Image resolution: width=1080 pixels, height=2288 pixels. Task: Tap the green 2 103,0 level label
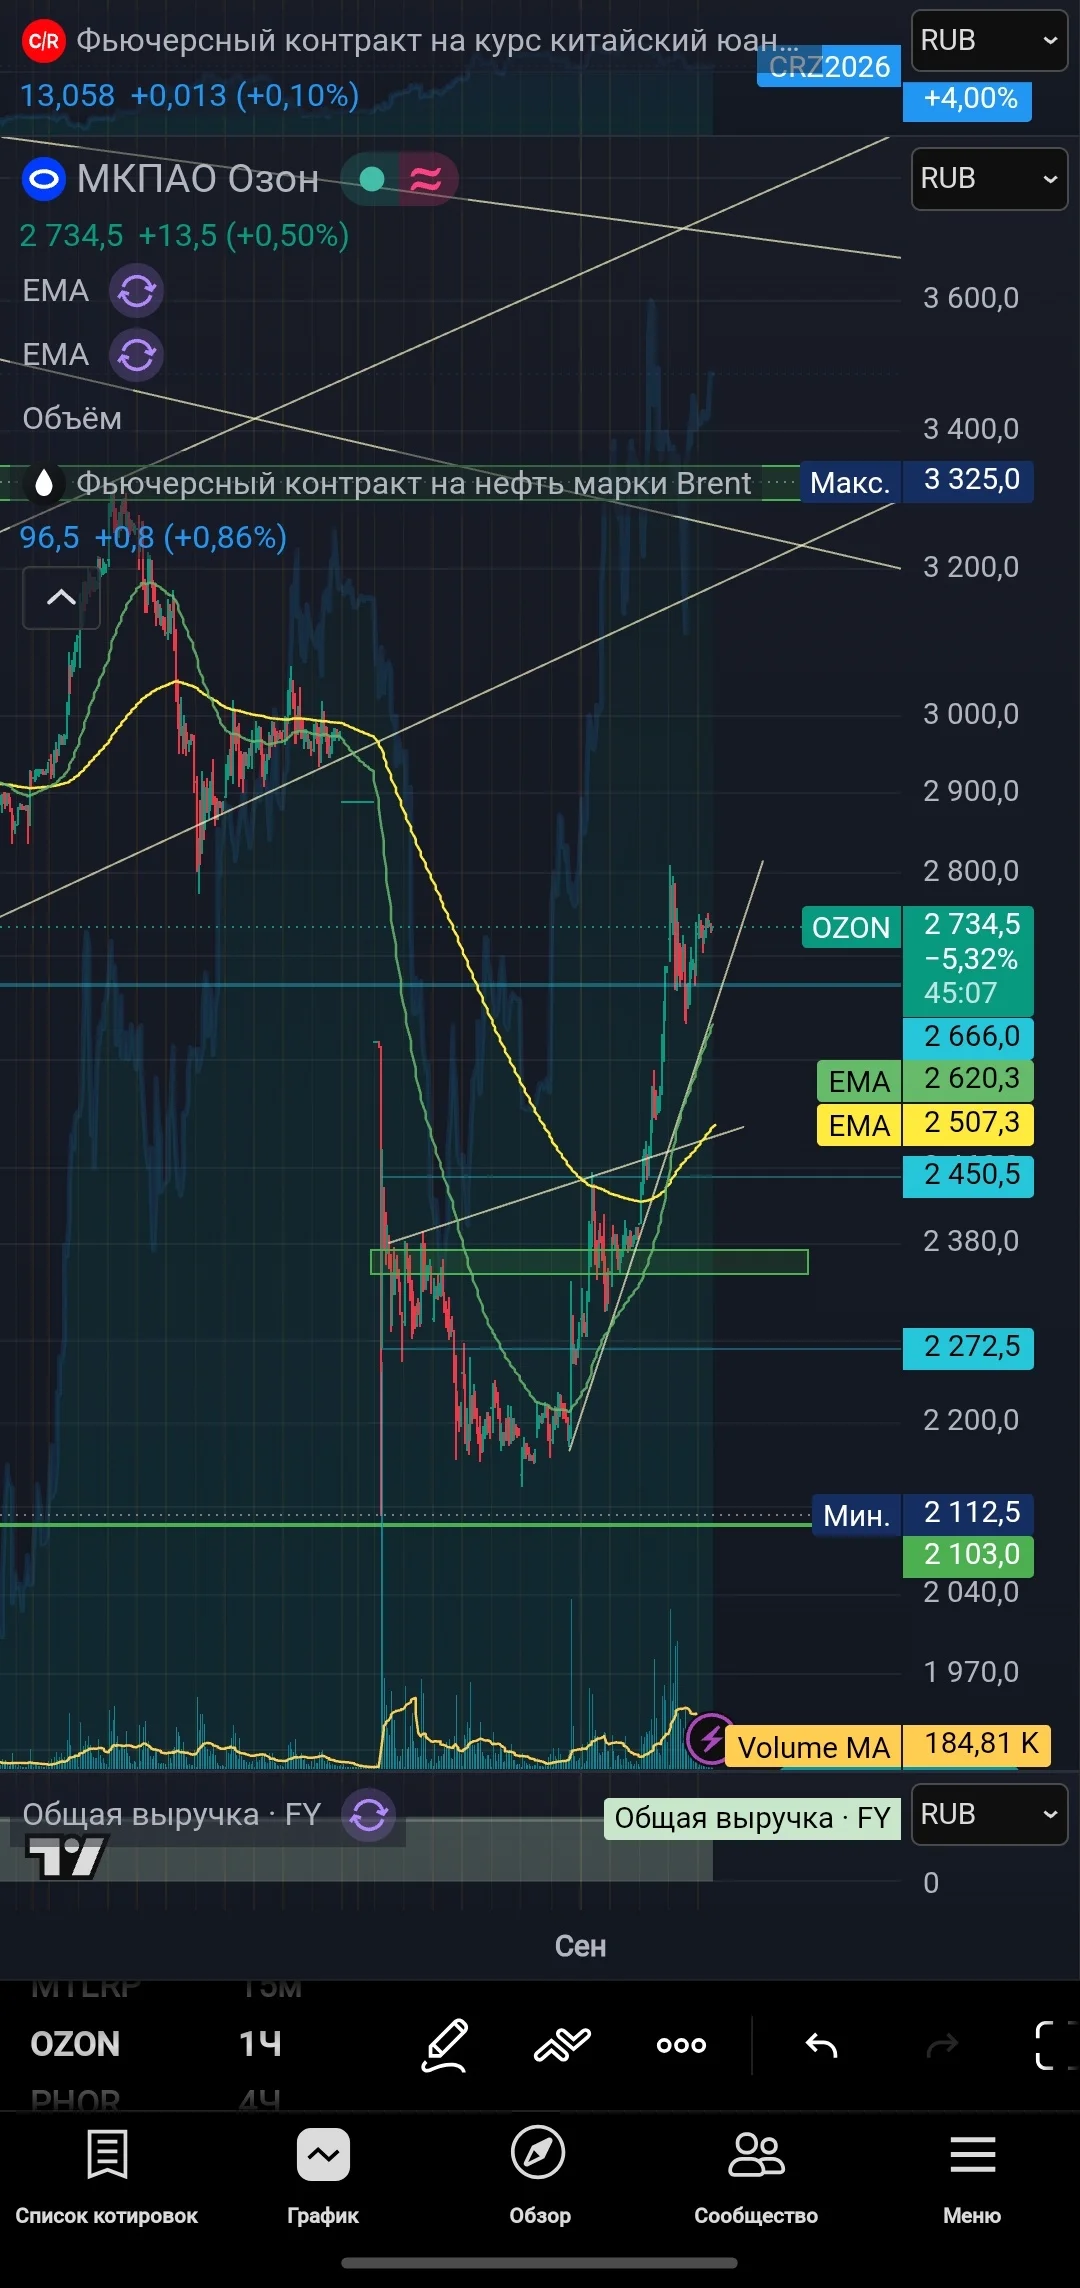[x=968, y=1555]
